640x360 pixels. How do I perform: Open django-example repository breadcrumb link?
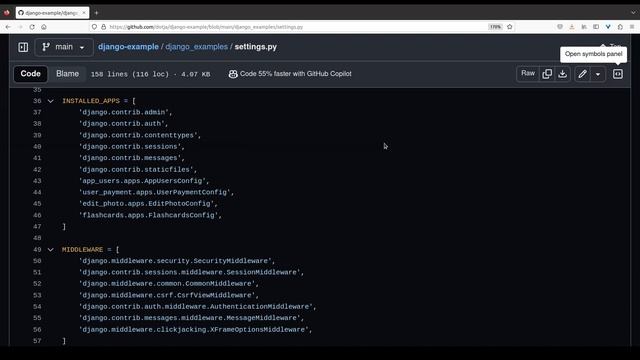click(x=128, y=47)
